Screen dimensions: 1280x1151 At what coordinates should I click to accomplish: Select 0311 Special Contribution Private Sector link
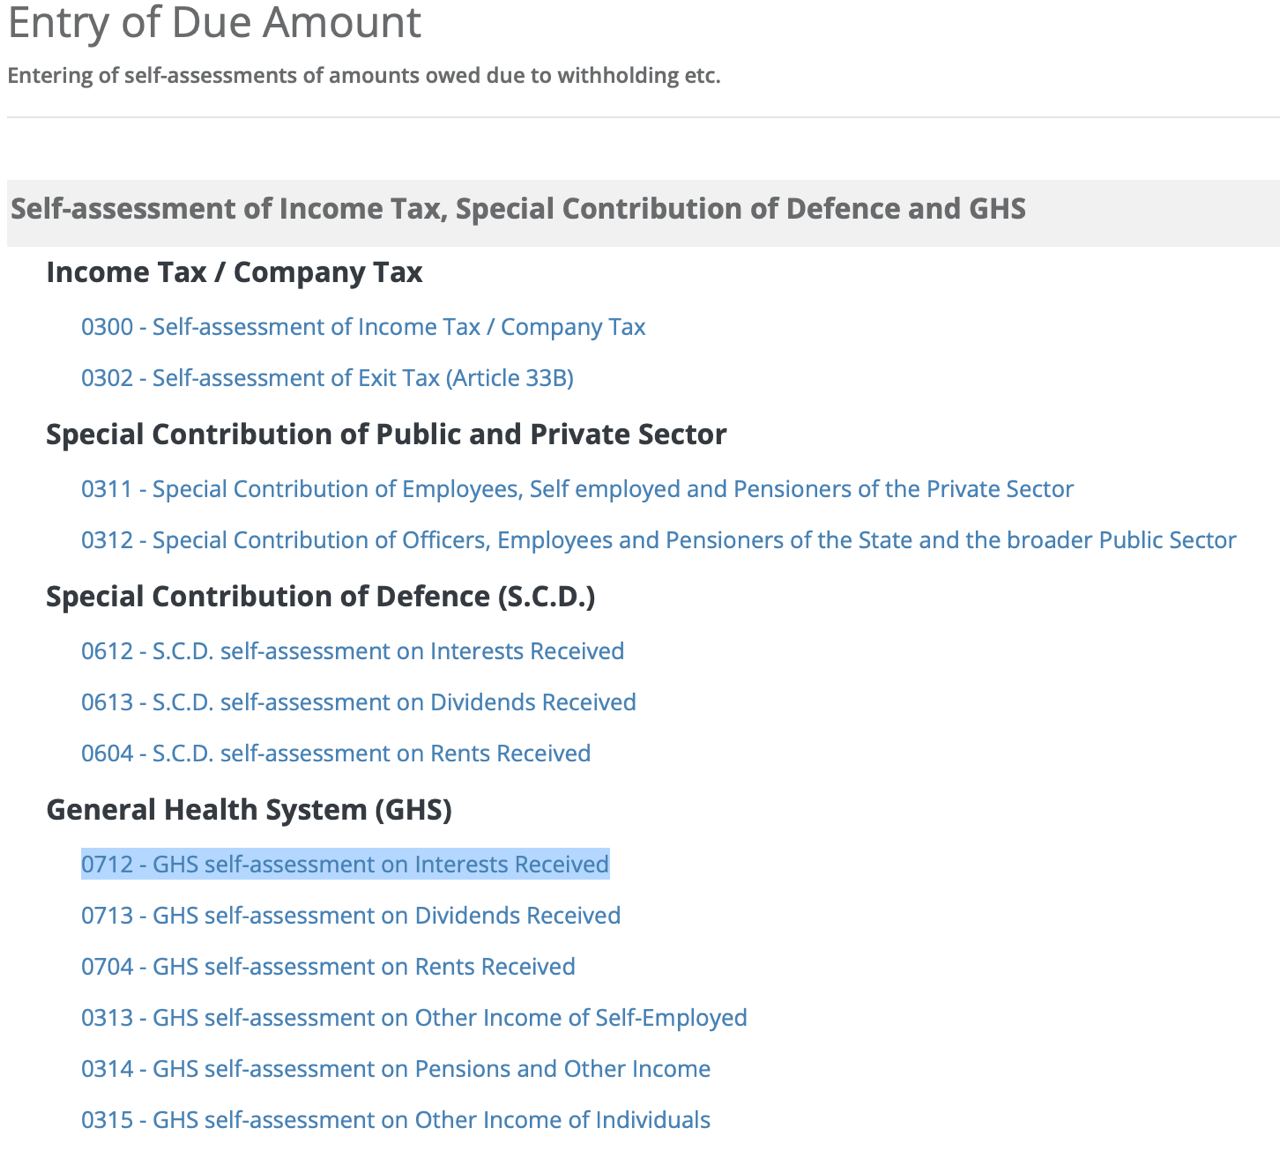tap(577, 489)
